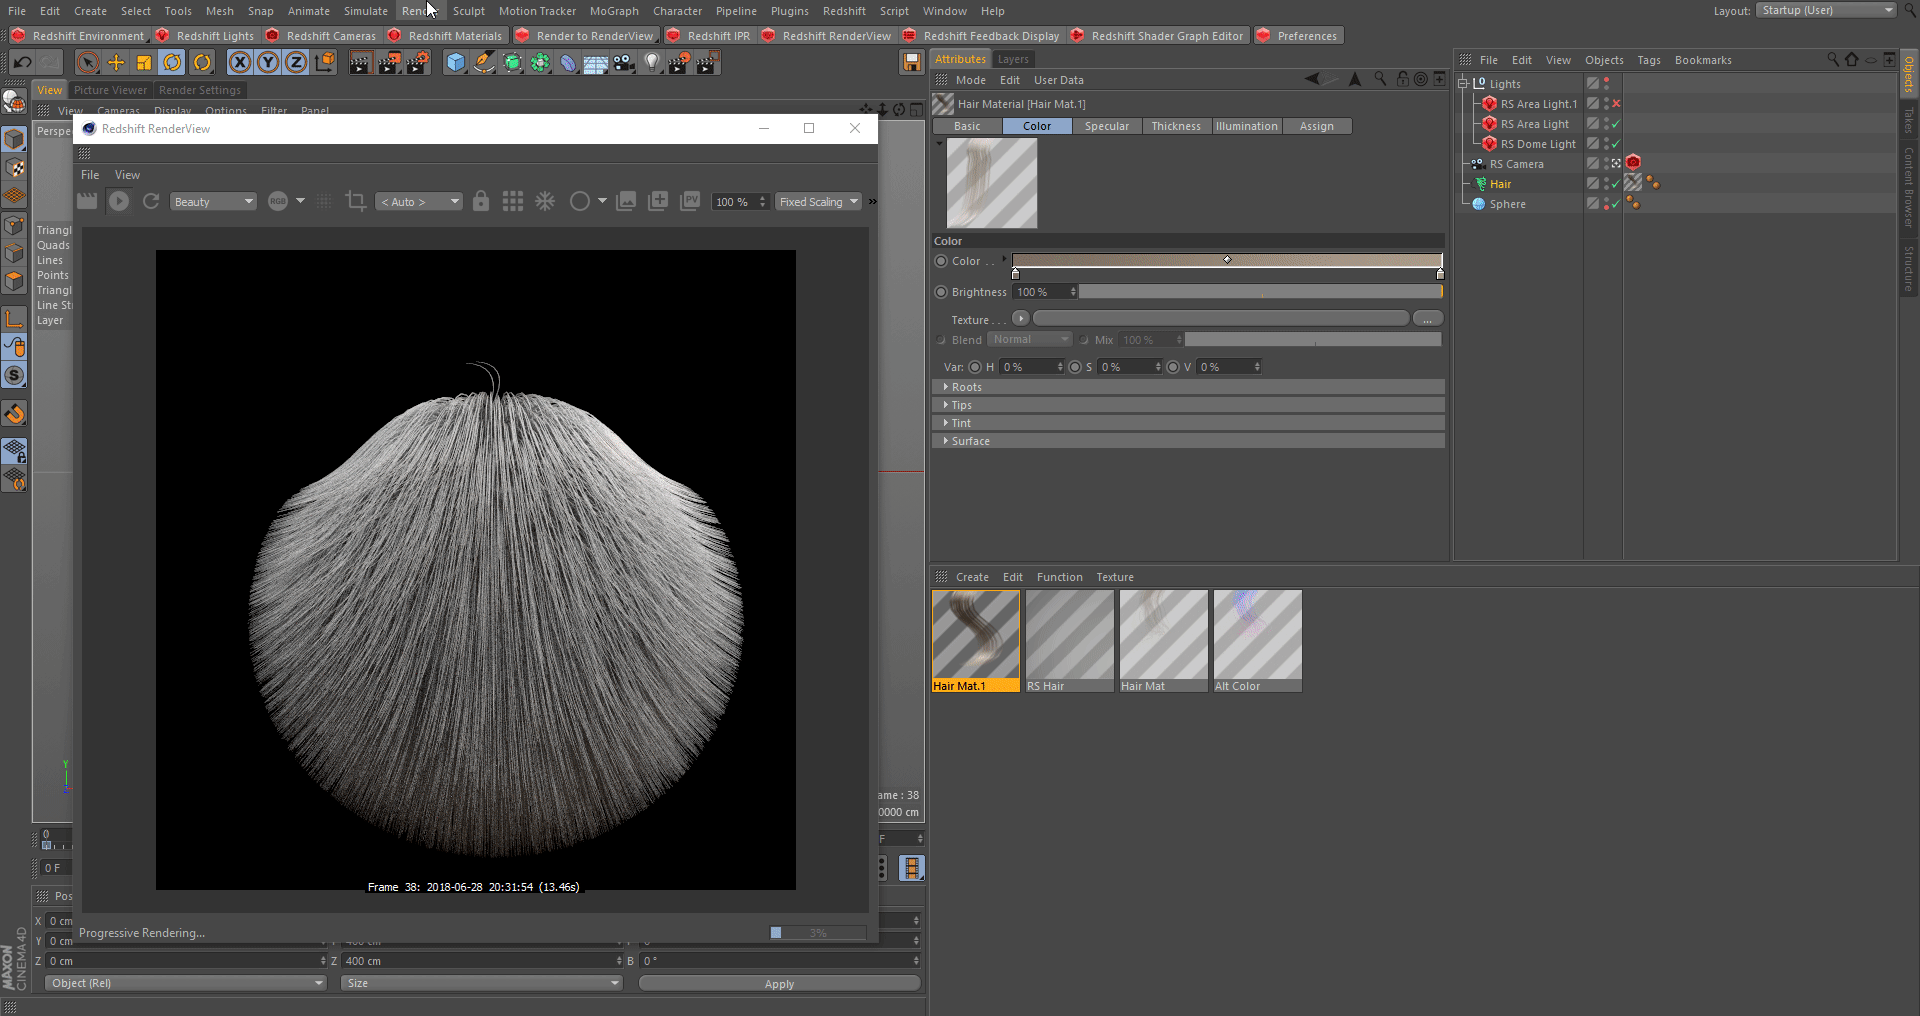Switch to the Specular tab

click(x=1106, y=126)
